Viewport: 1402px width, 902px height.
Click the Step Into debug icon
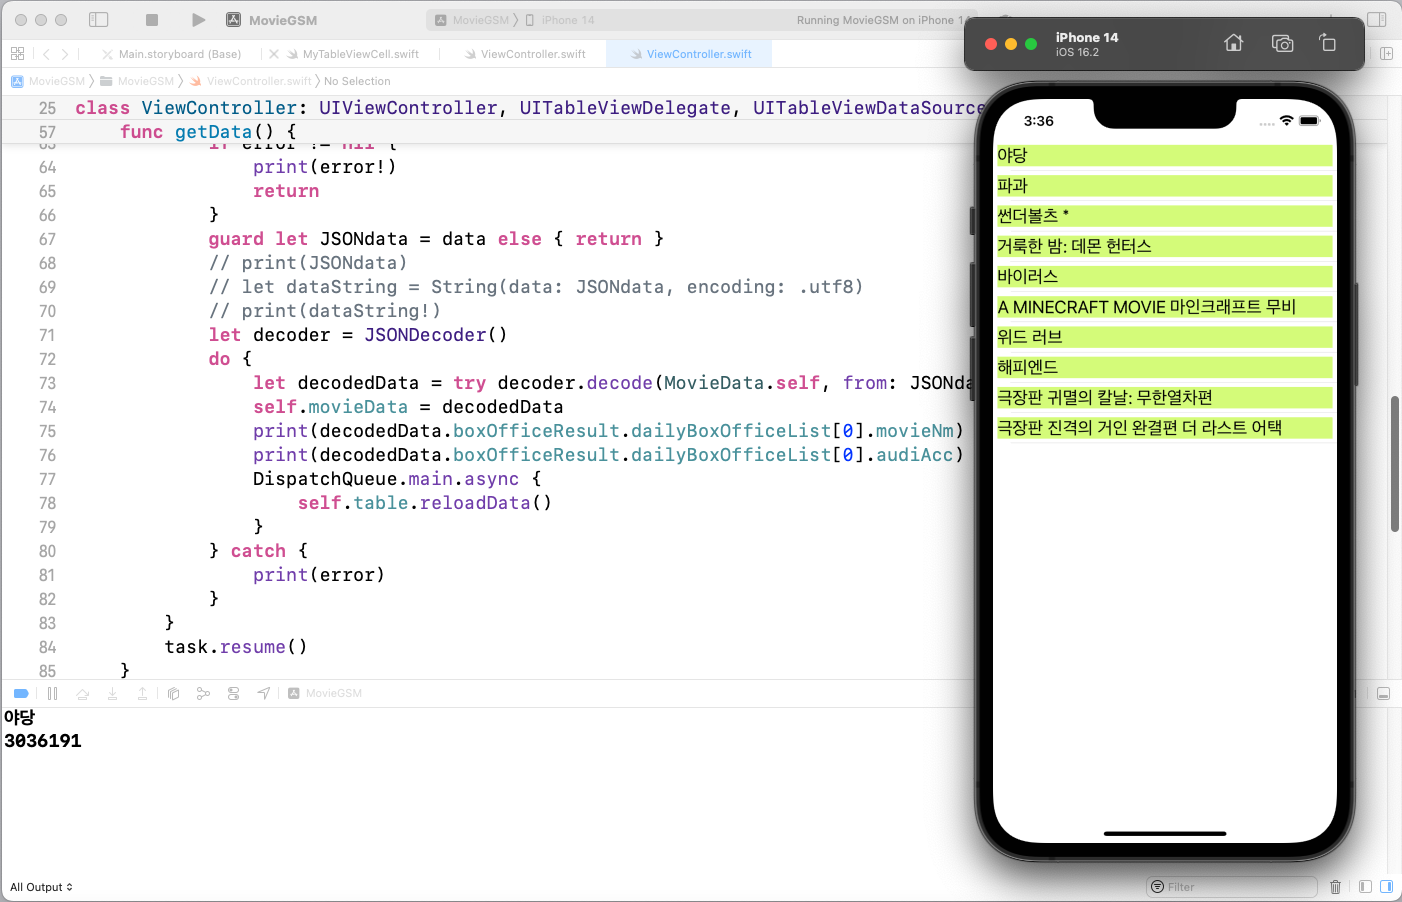(x=112, y=693)
